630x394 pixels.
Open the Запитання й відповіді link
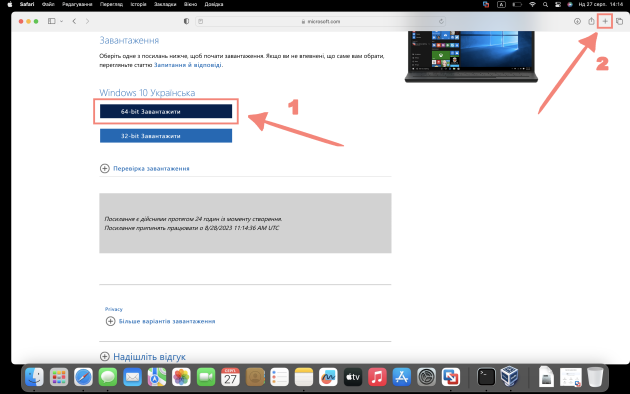(x=188, y=65)
